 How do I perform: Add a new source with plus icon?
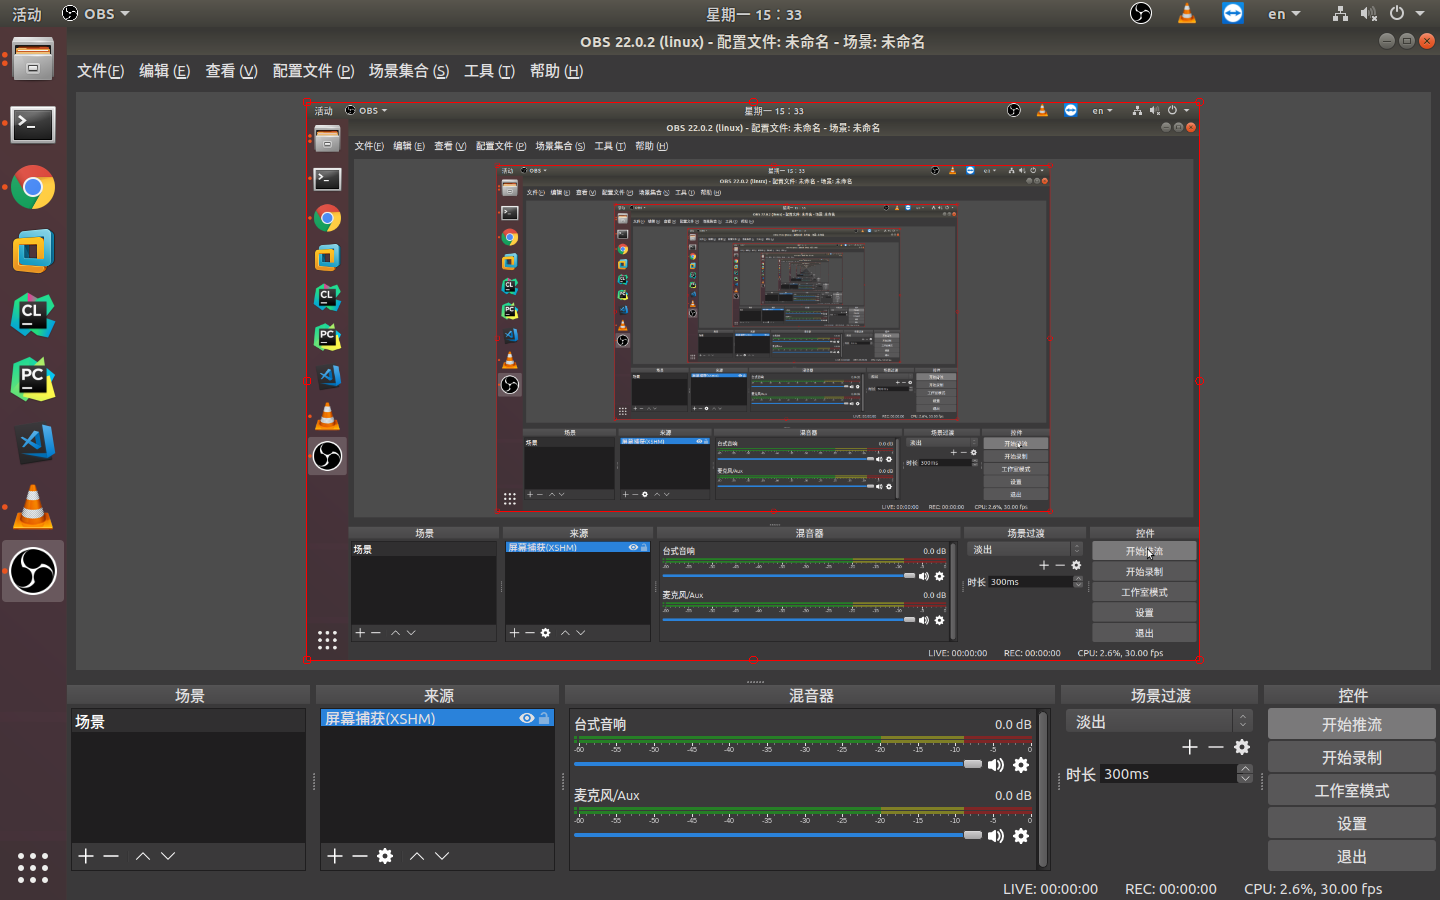coord(335,856)
